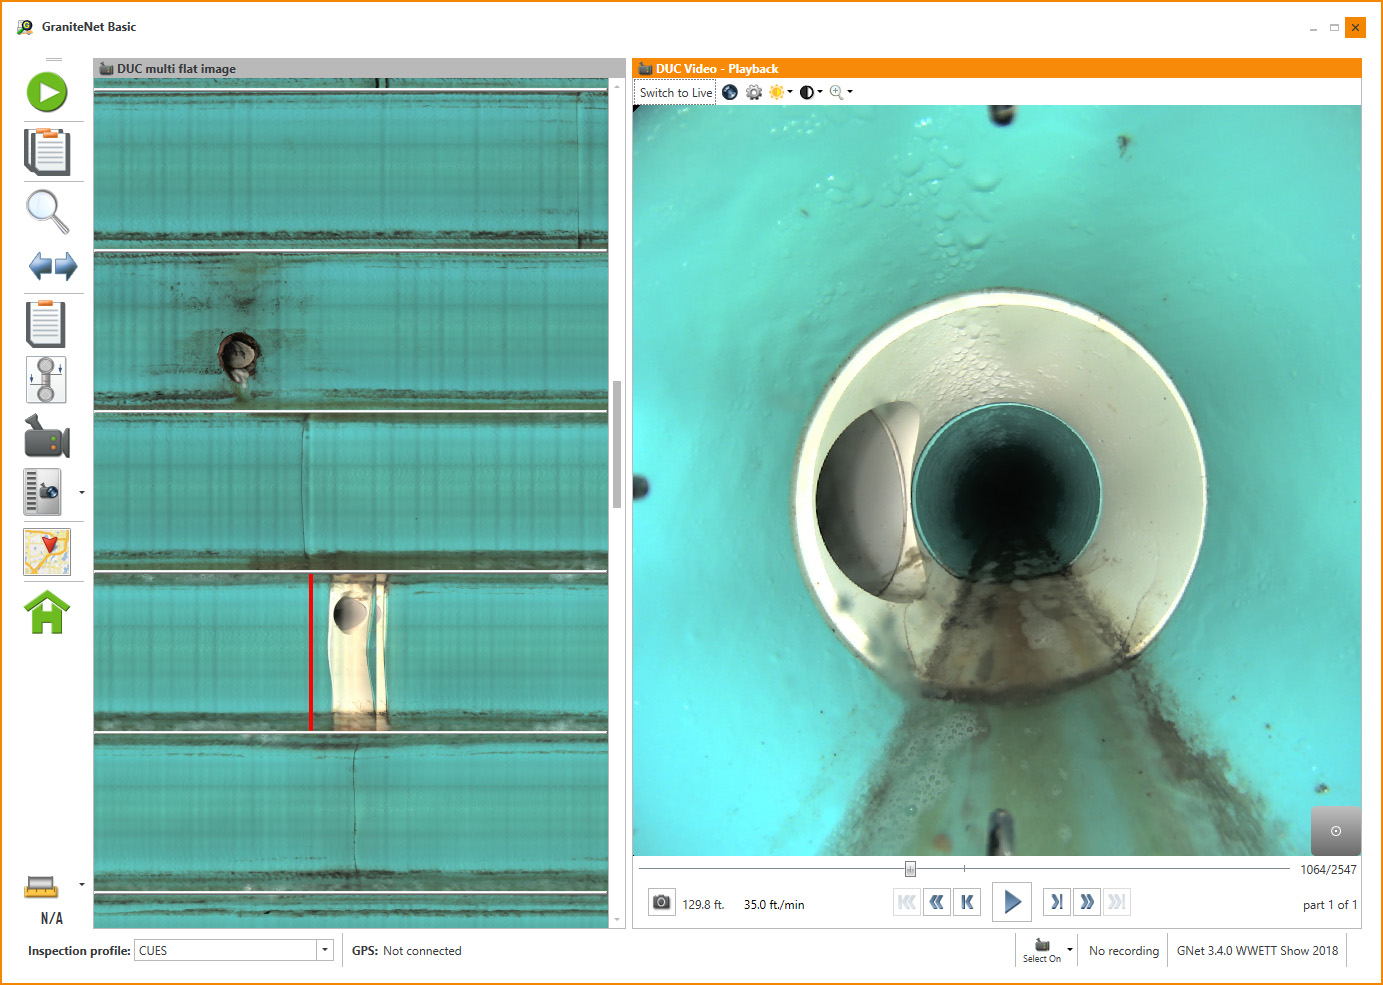Expand the brightness sun dropdown

click(790, 92)
